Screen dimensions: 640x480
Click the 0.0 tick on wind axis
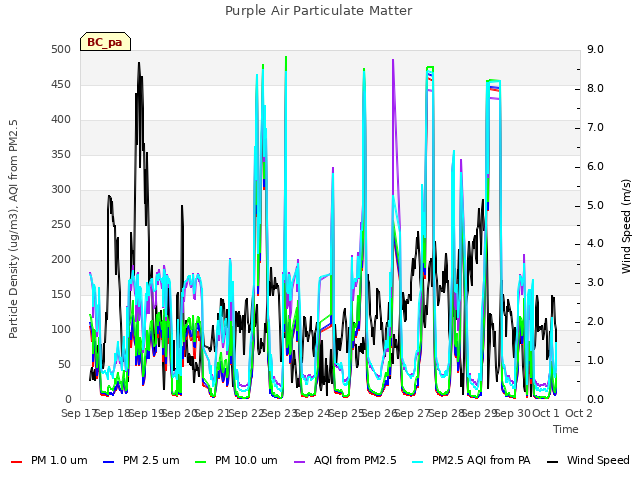[x=595, y=399]
